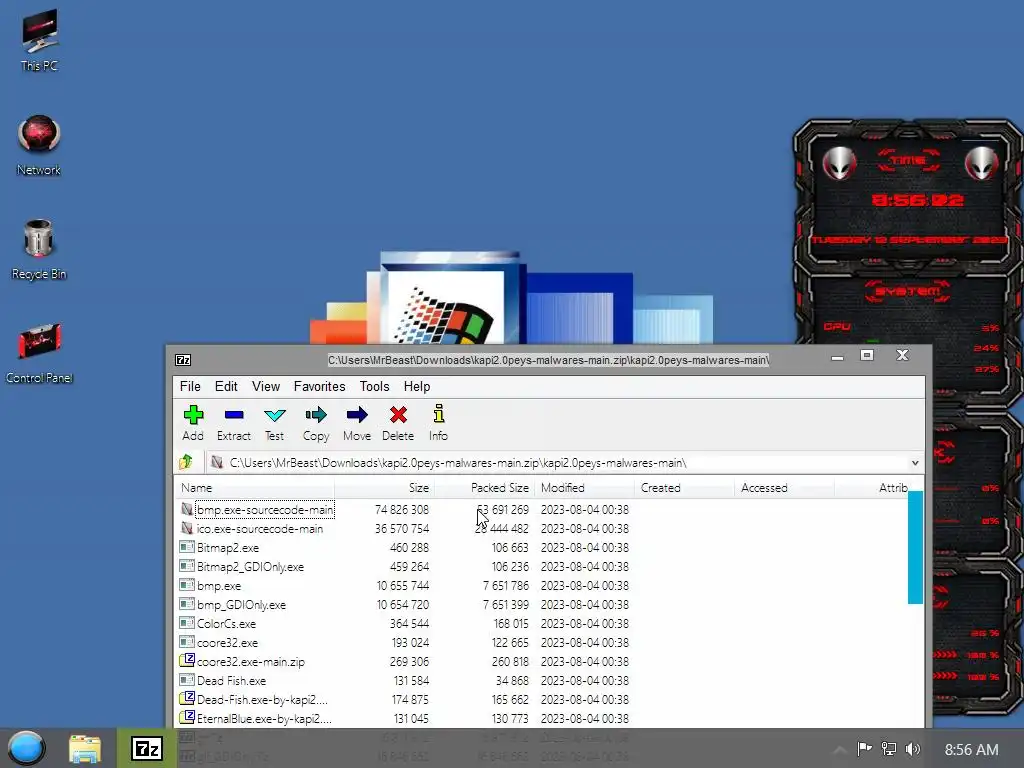Screen dimensions: 1024x768
Task: Click the red Delete icon
Action: pos(398,415)
